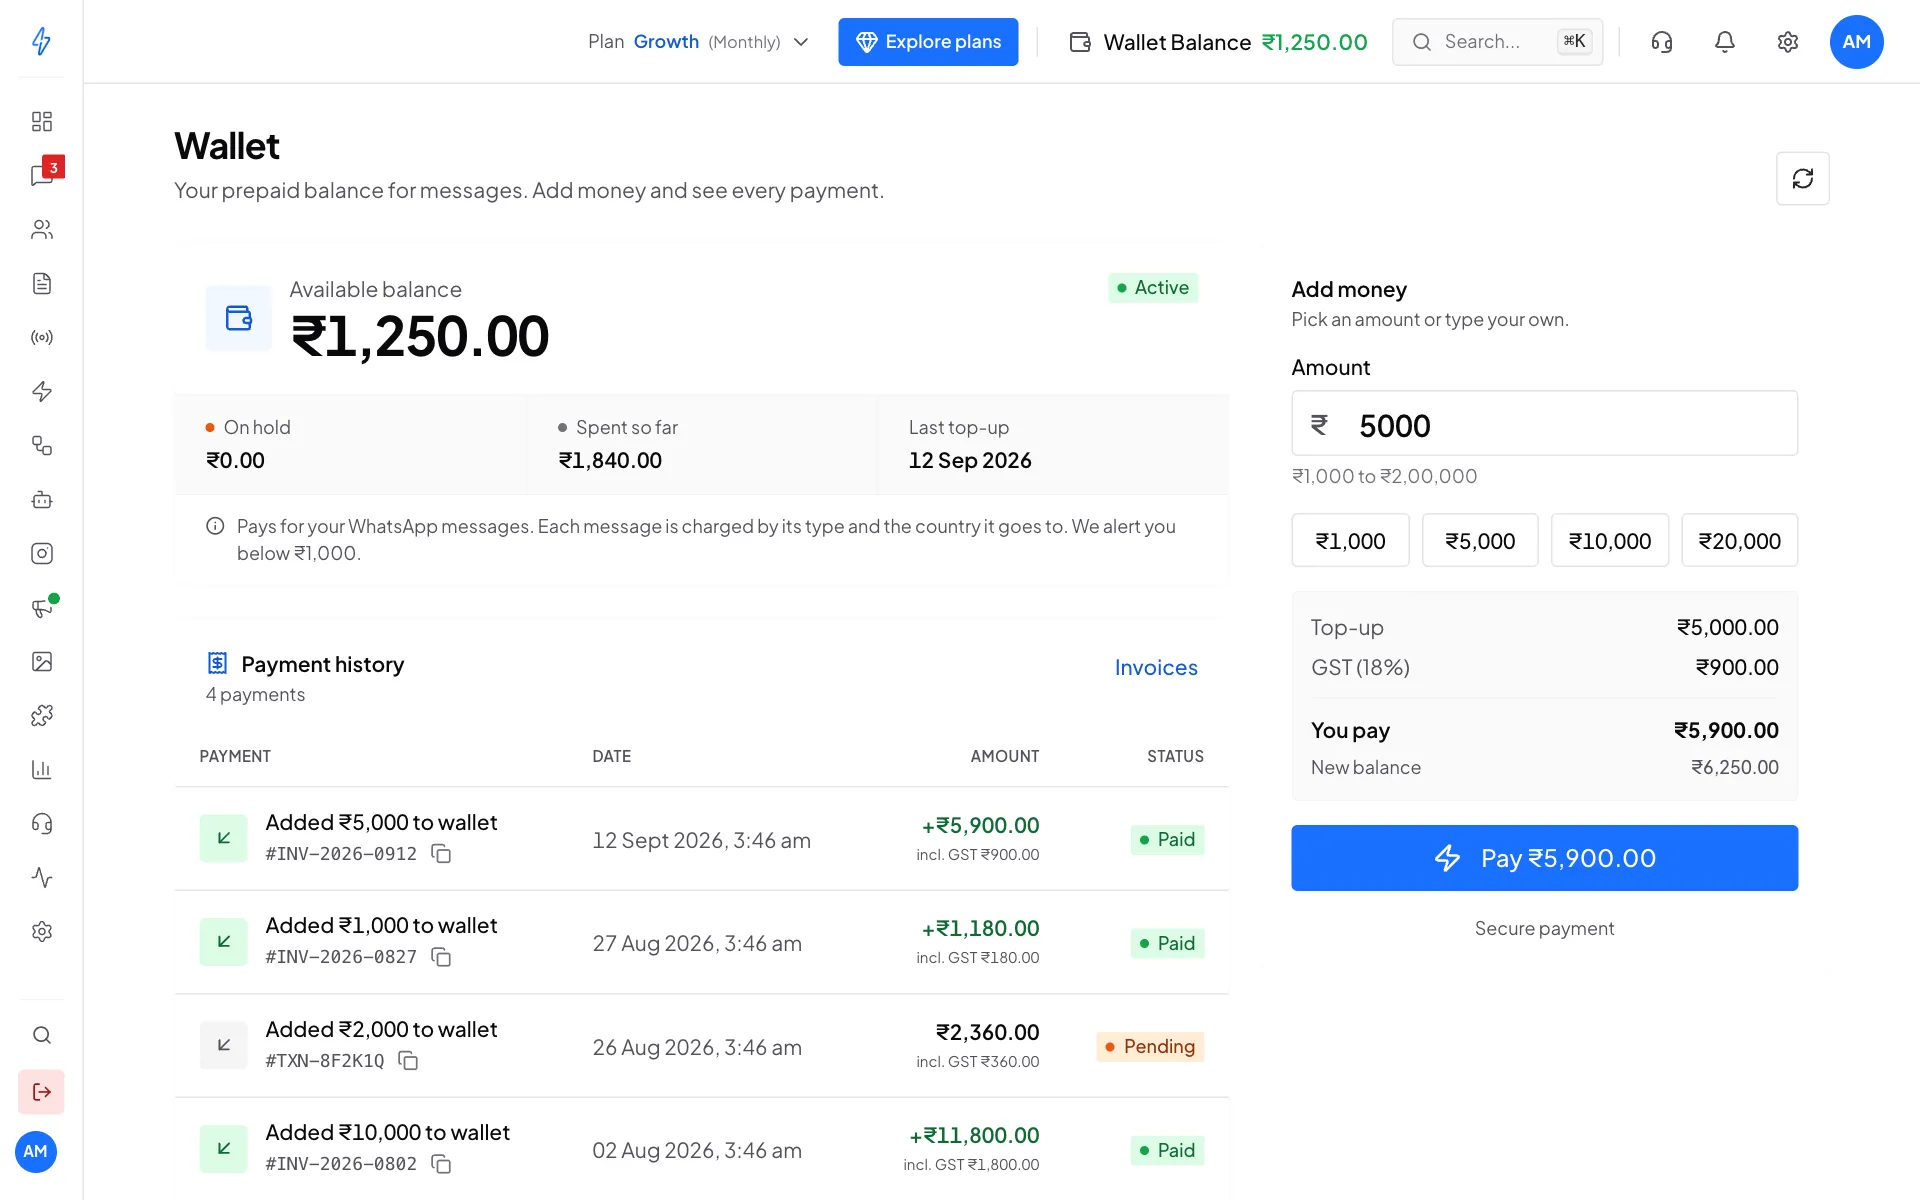Click the sidebar search magnifier icon
This screenshot has width=1920, height=1200.
click(41, 1035)
